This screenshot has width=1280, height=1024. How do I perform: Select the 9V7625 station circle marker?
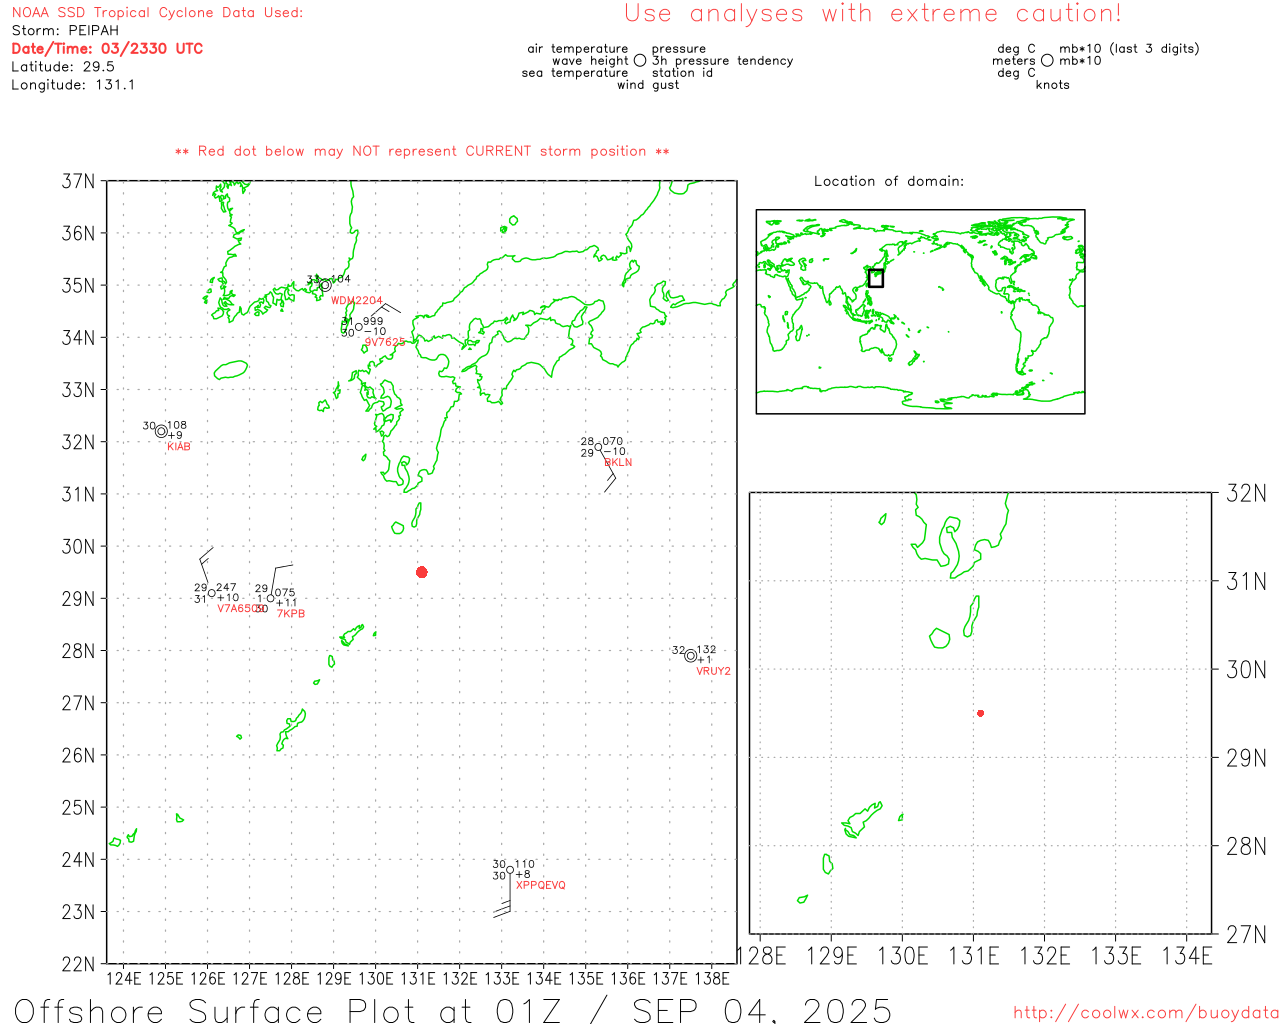point(358,327)
